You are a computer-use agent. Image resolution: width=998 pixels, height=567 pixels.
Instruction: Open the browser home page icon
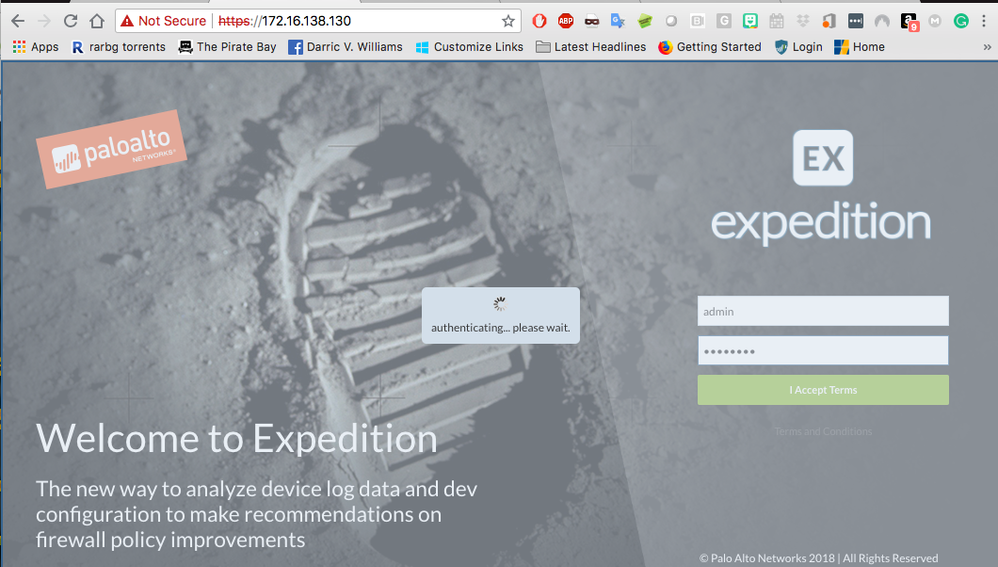pos(97,21)
